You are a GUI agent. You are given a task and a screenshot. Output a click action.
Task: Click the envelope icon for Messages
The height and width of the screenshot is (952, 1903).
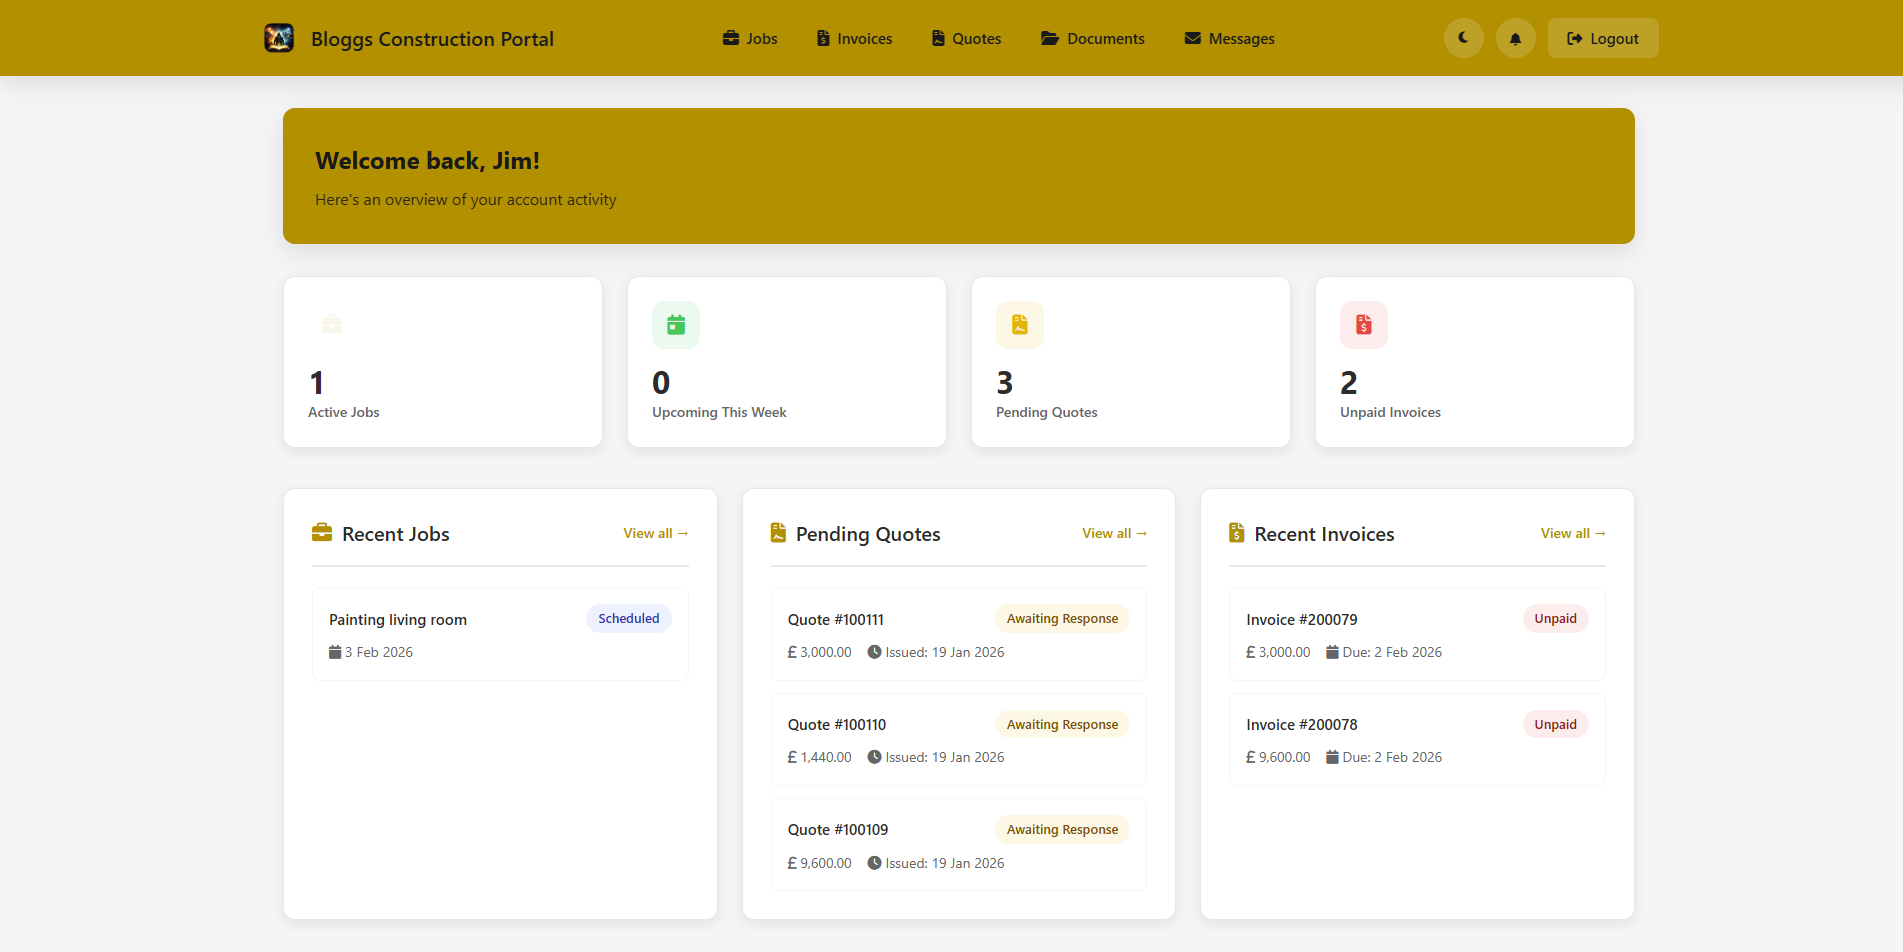[x=1192, y=38]
